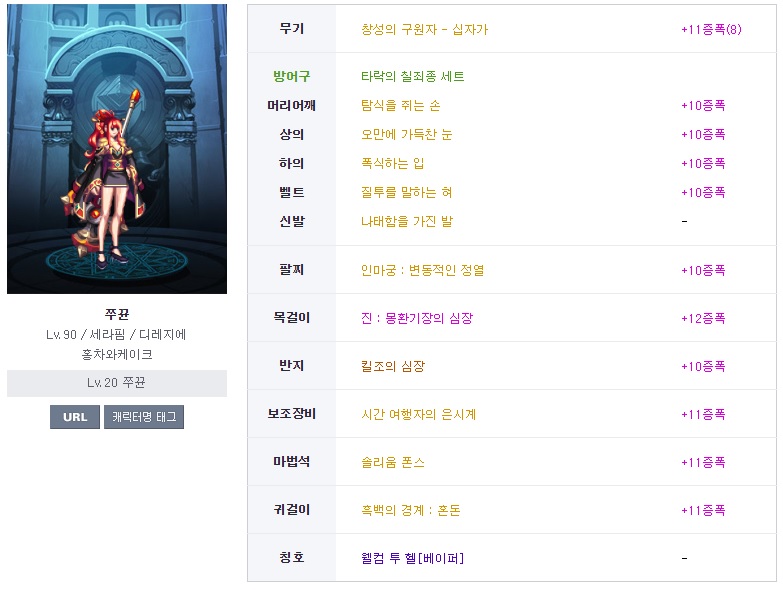This screenshot has height=590, width=783.
Task: Open necklace item 진 : 몽환기장의 심장
Action: tap(416, 318)
